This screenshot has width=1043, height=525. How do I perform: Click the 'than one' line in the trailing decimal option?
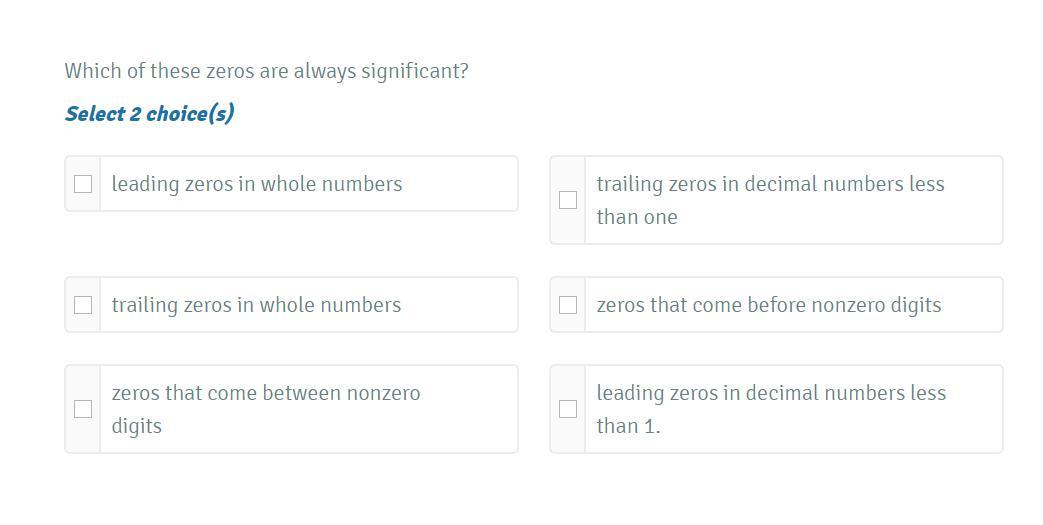coord(636,217)
